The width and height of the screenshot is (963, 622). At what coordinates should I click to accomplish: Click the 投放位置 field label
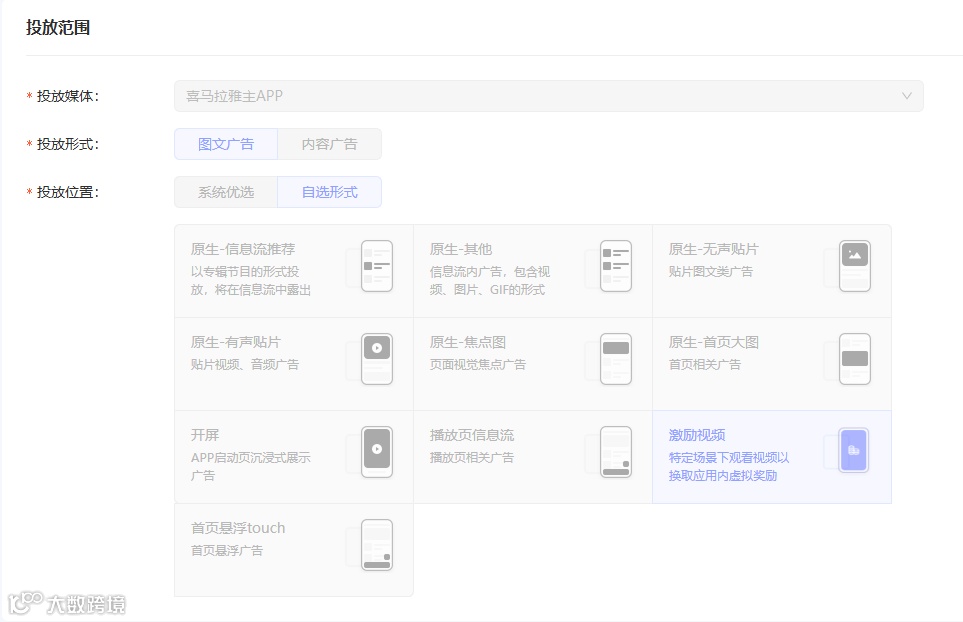pos(67,192)
